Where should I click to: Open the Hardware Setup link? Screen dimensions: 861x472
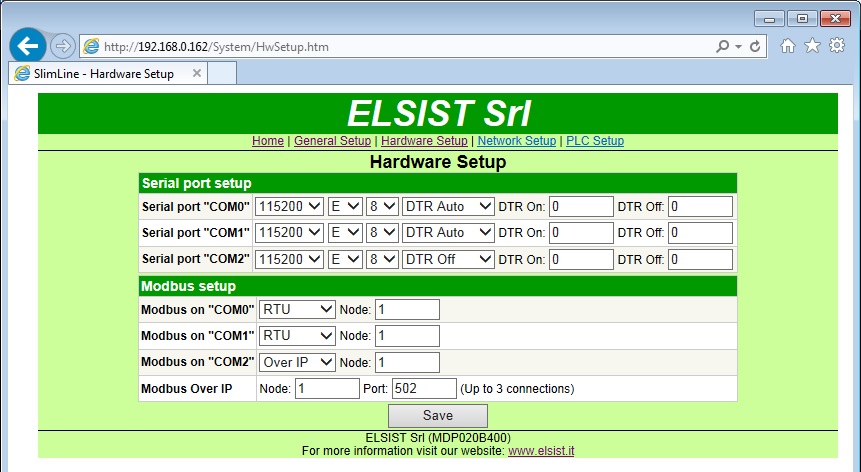(x=424, y=141)
